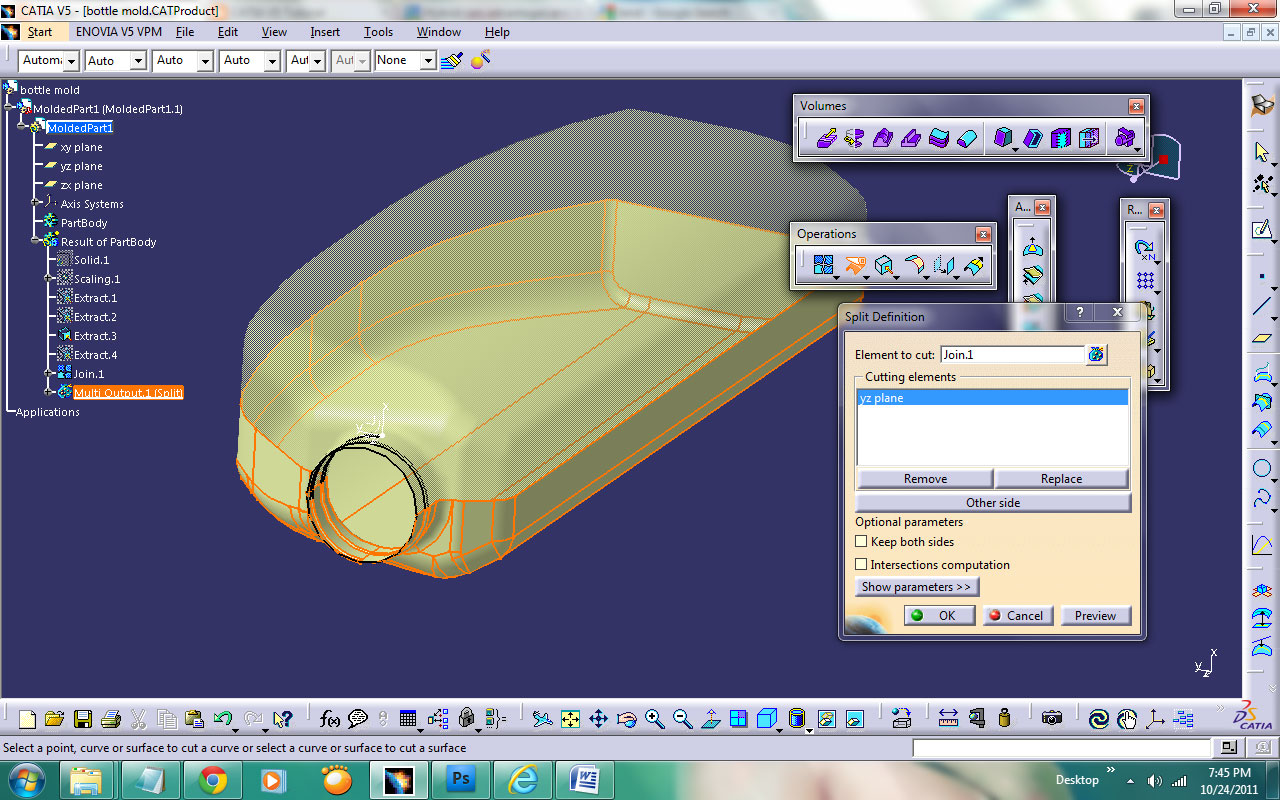Click the painter brush icon in top toolbar
The height and width of the screenshot is (800, 1280).
tap(451, 60)
